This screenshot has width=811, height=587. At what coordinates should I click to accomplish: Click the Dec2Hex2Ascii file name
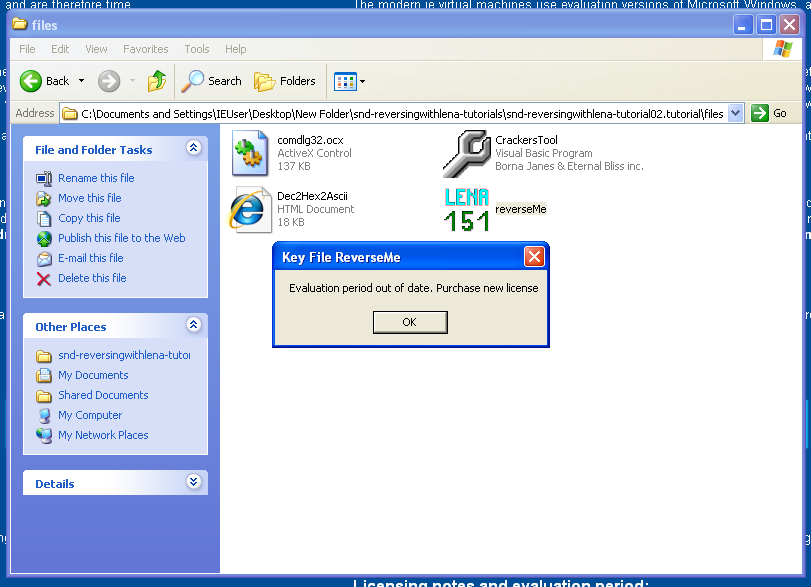(312, 196)
